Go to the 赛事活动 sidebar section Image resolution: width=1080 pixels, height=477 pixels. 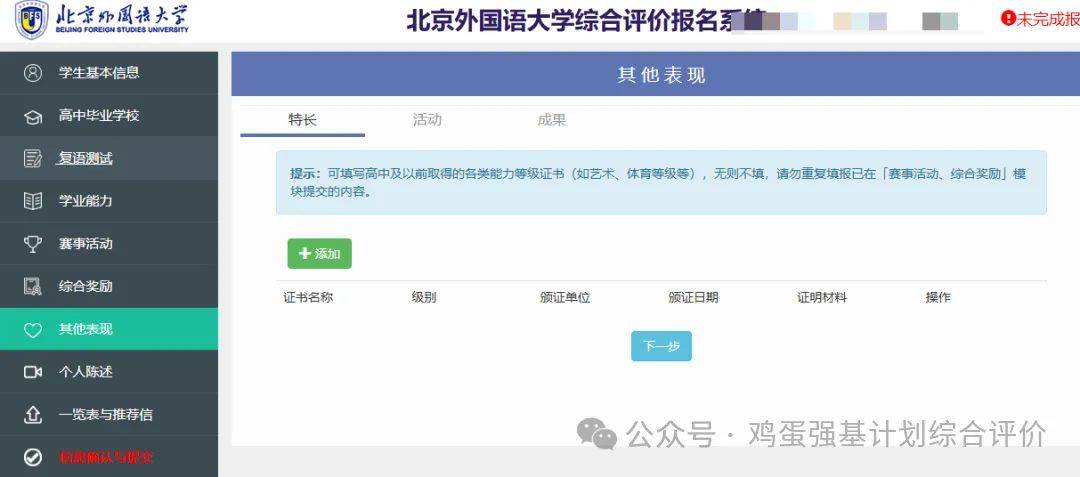click(x=86, y=244)
